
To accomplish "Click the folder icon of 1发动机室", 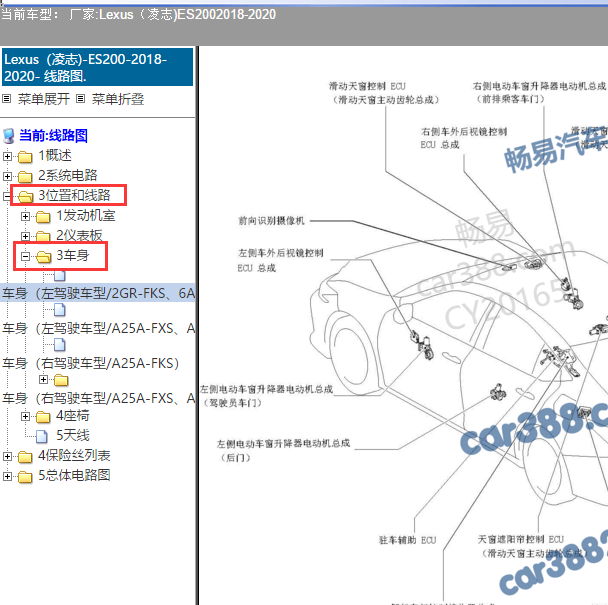I will (x=43, y=217).
